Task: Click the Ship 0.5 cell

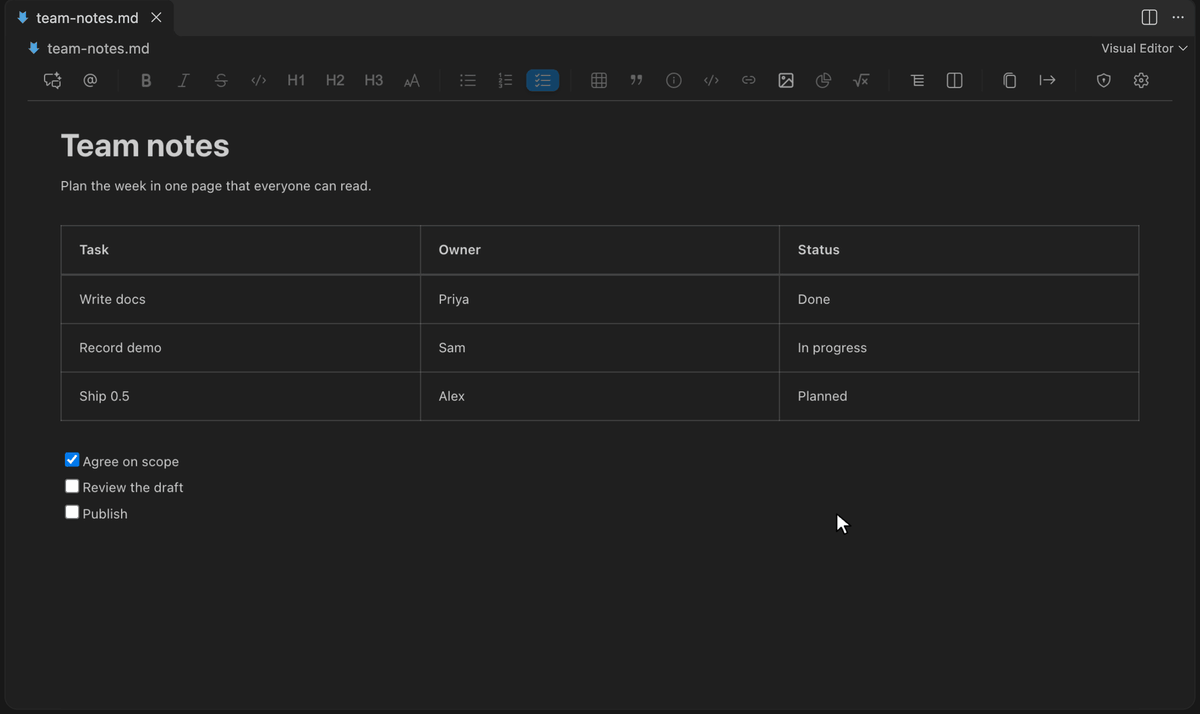Action: pyautogui.click(x=241, y=396)
